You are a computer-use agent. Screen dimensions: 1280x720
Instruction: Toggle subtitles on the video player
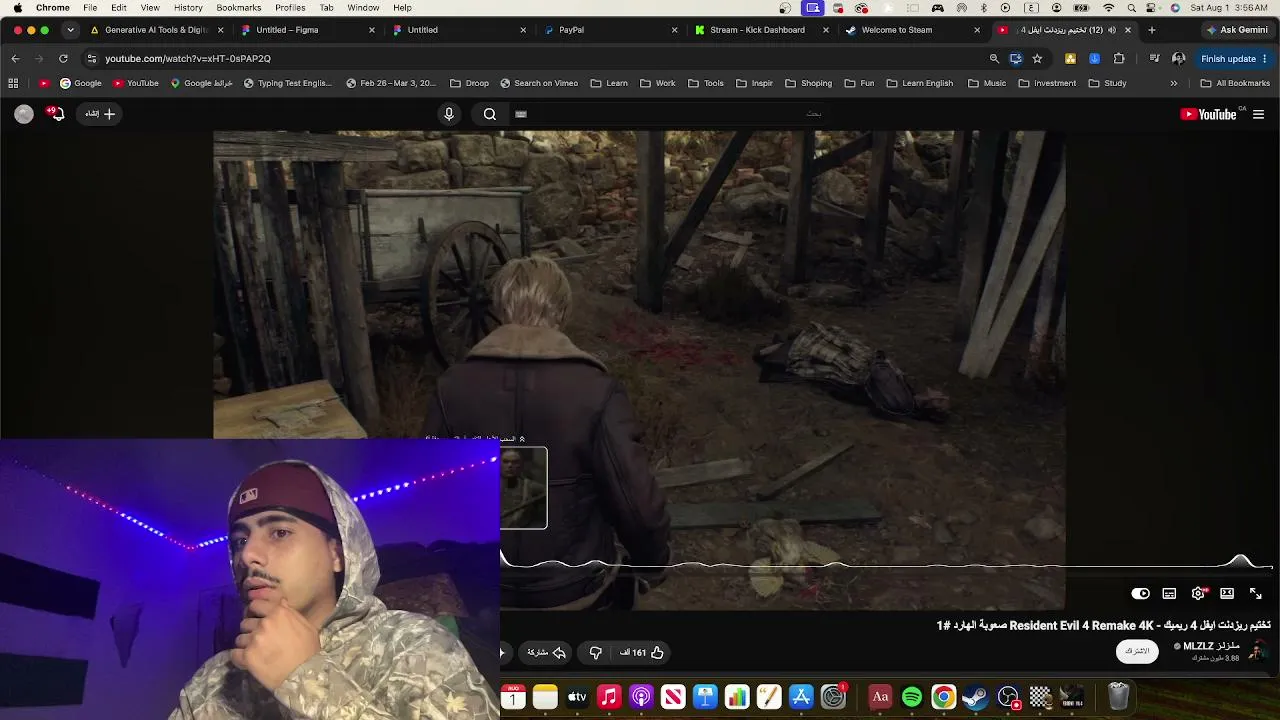1169,593
